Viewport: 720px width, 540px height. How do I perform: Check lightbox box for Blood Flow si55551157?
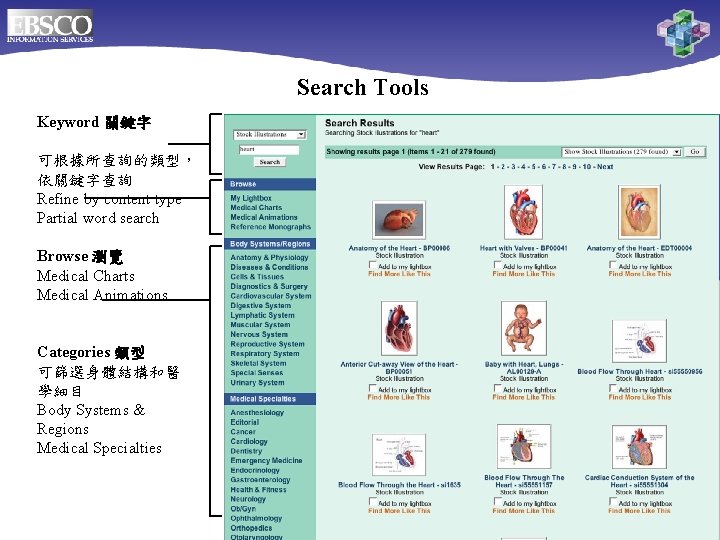pyautogui.click(x=498, y=502)
